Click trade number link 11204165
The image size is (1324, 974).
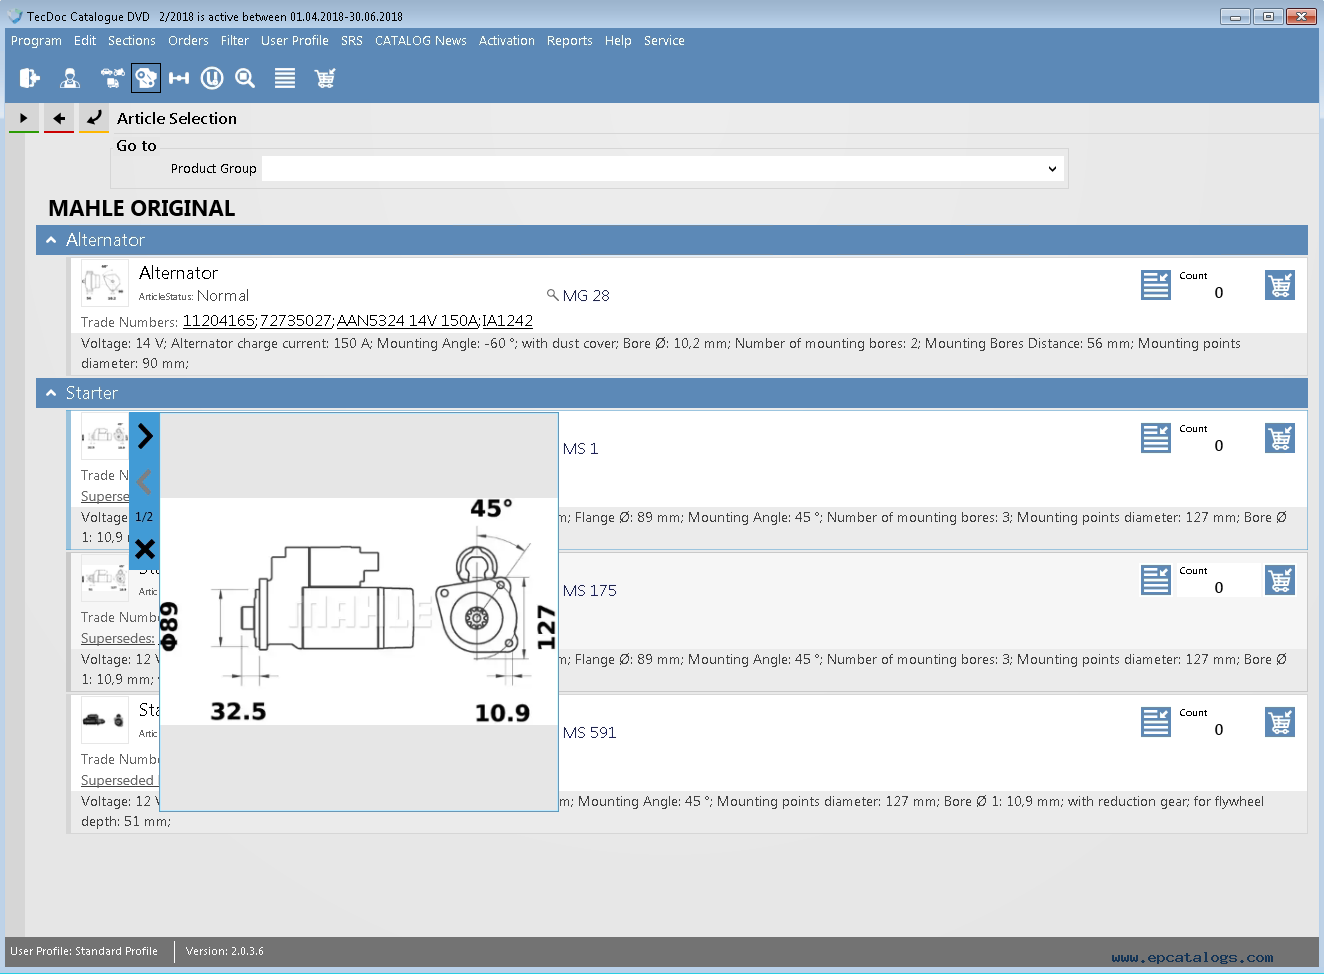(x=219, y=321)
